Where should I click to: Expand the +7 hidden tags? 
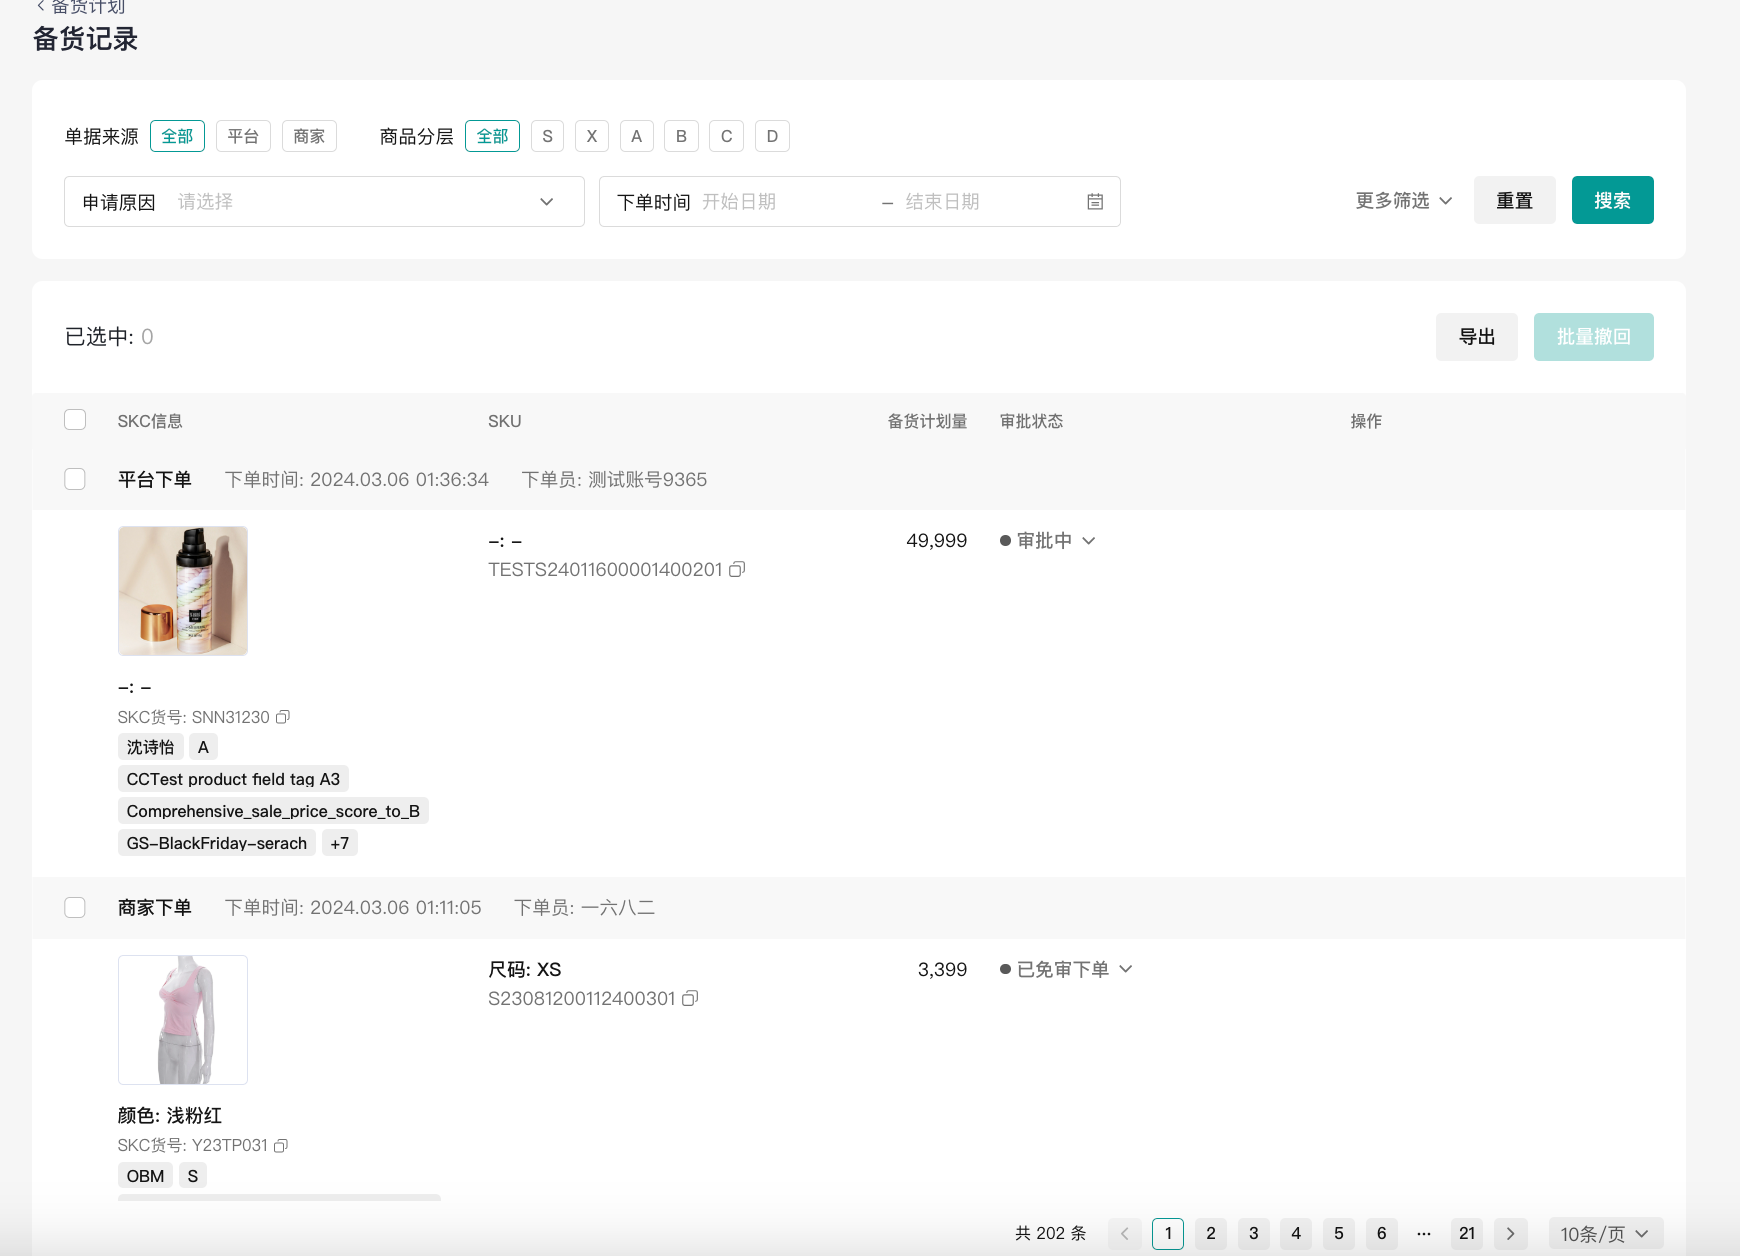340,843
